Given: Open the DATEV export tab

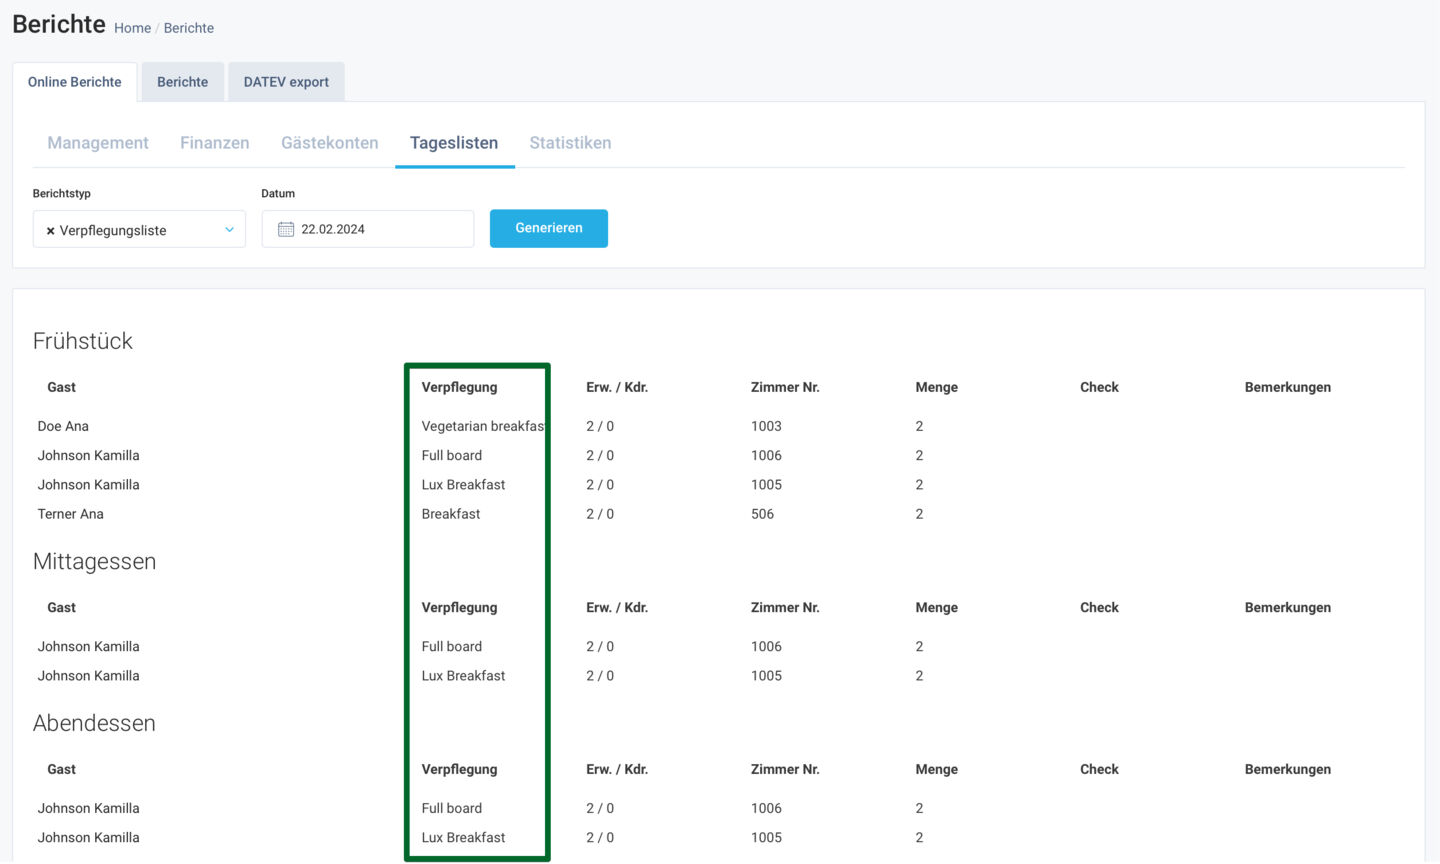Looking at the screenshot, I should tap(286, 82).
